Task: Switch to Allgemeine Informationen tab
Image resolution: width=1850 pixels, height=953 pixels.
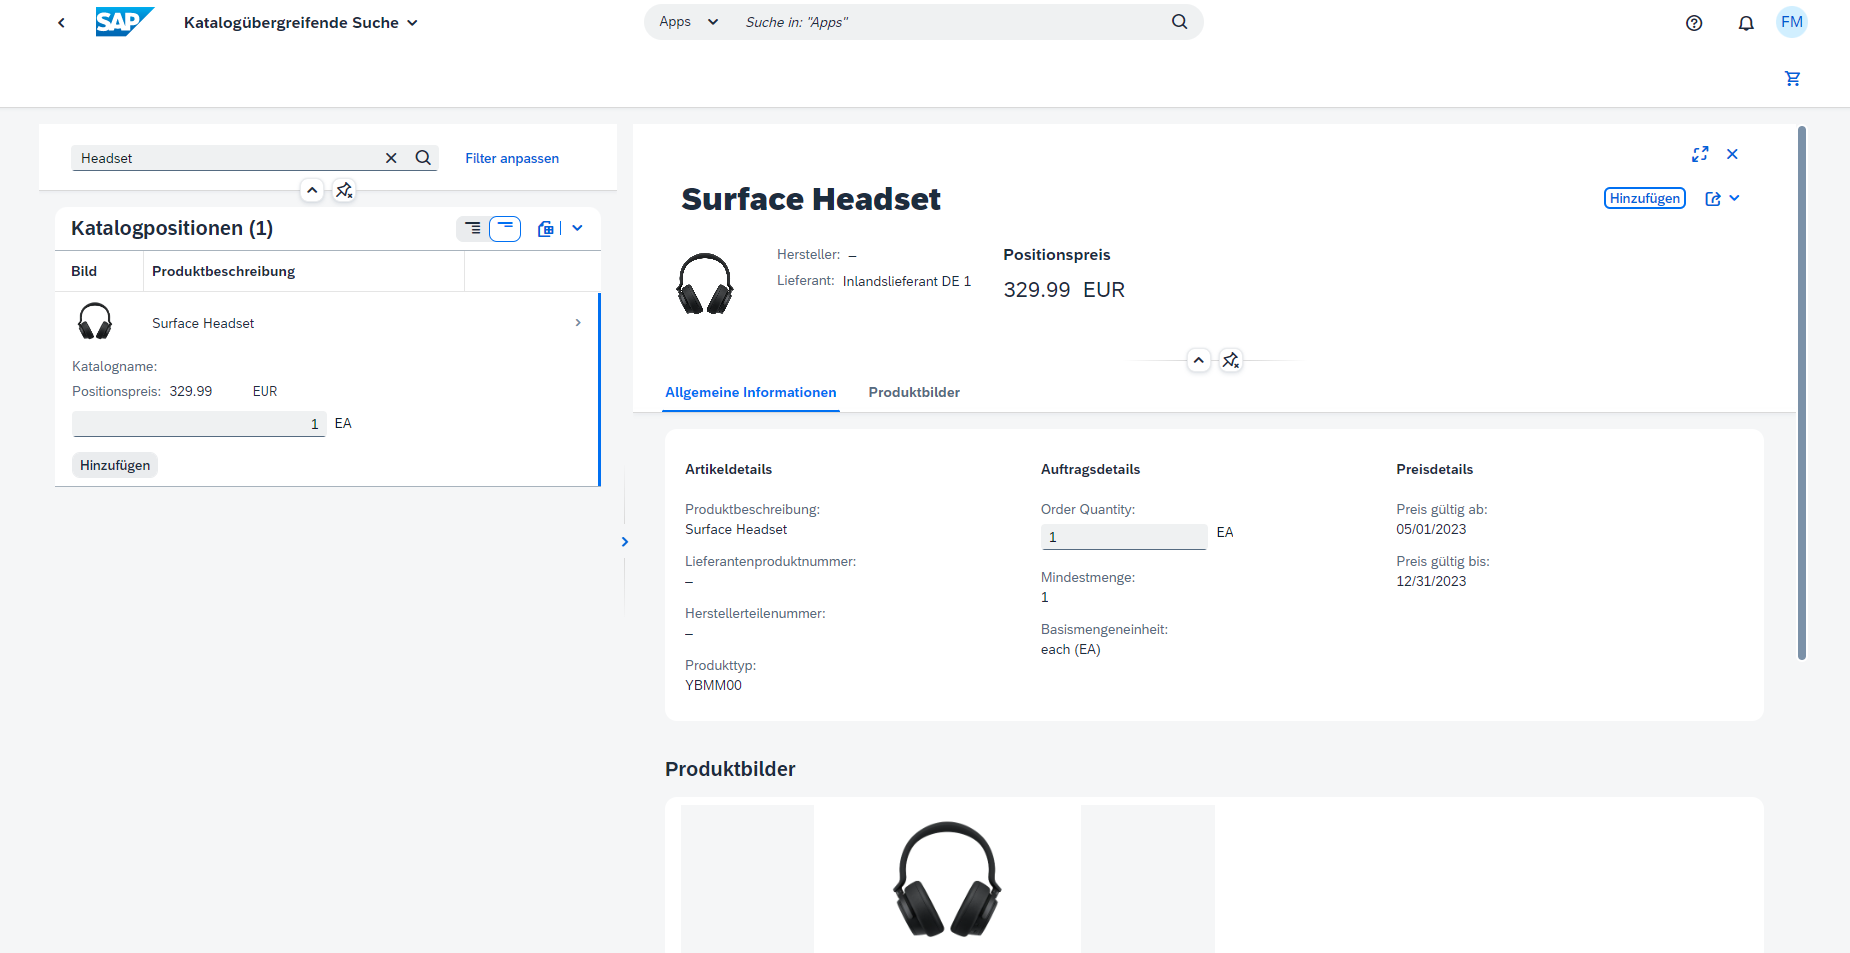Action: coord(751,392)
